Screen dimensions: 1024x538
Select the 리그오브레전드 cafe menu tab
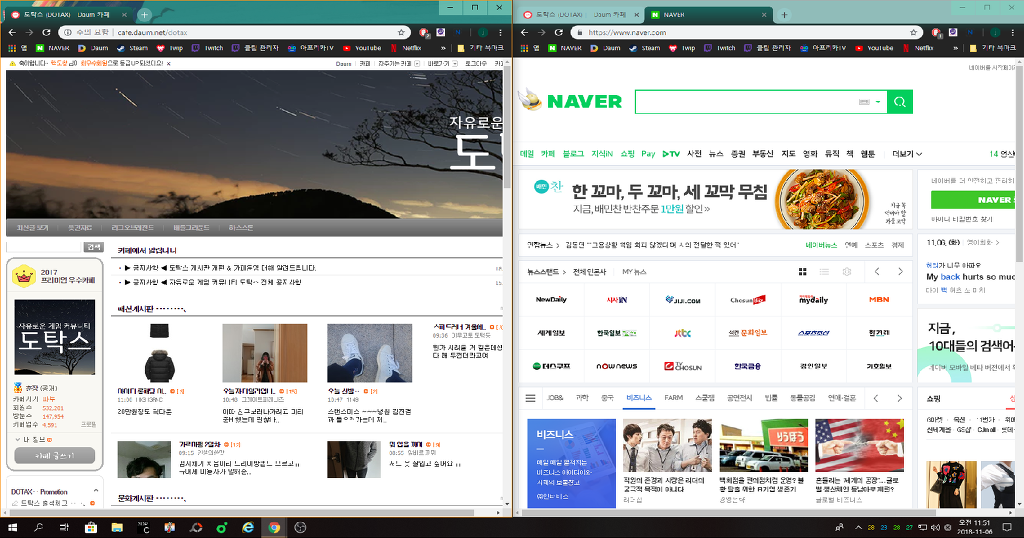tap(133, 228)
